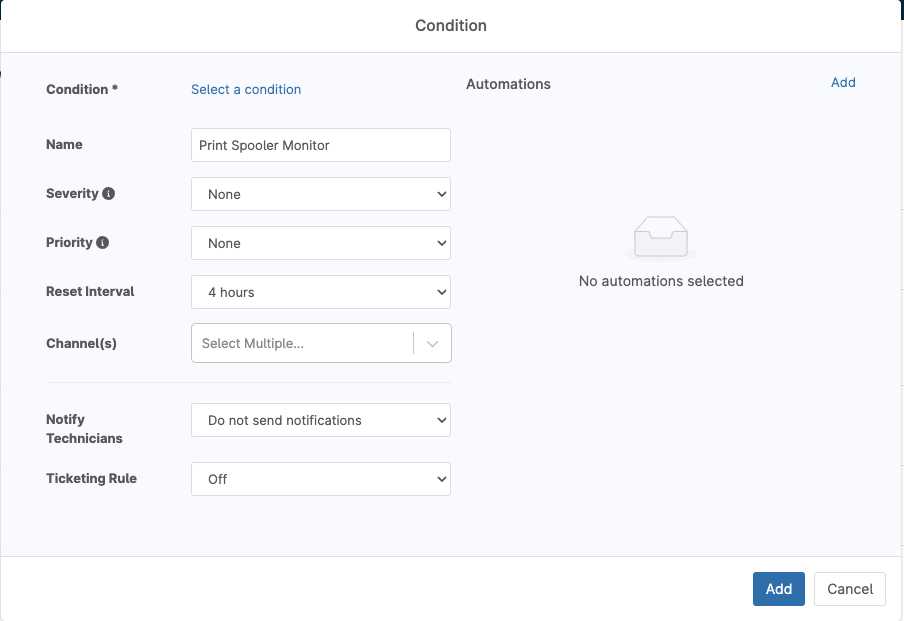Screen dimensions: 904x621
Task: Click the Reset Interval dropdown arrow
Action: 438,292
